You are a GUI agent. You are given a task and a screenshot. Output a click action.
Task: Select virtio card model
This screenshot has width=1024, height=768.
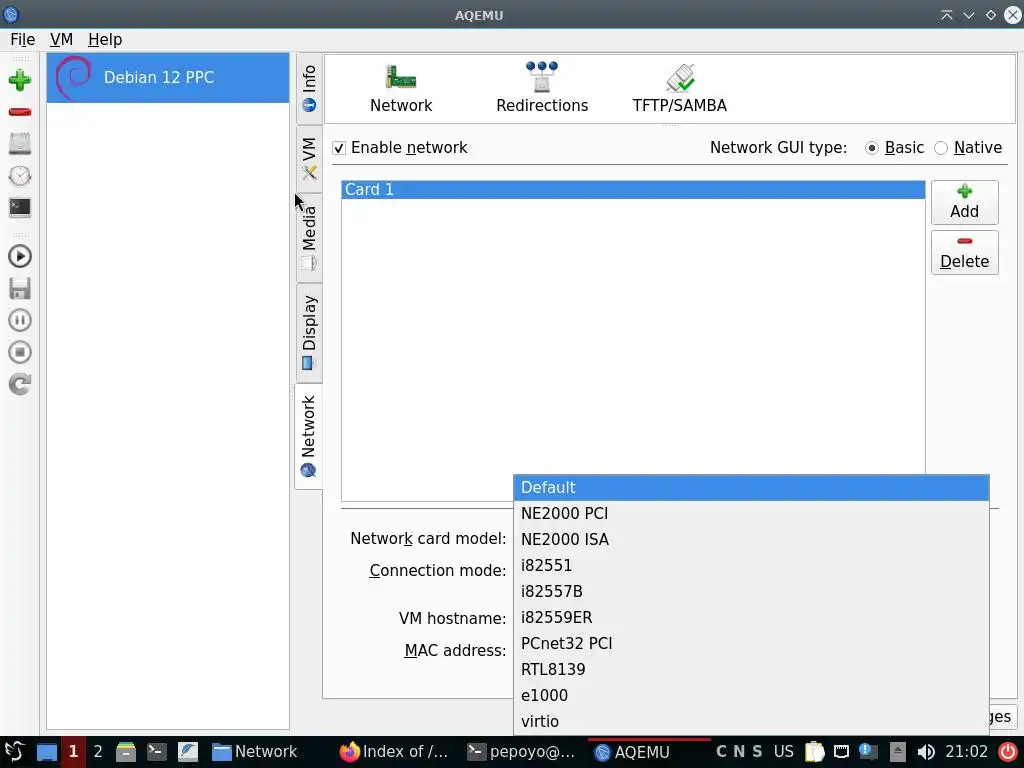tap(751, 722)
